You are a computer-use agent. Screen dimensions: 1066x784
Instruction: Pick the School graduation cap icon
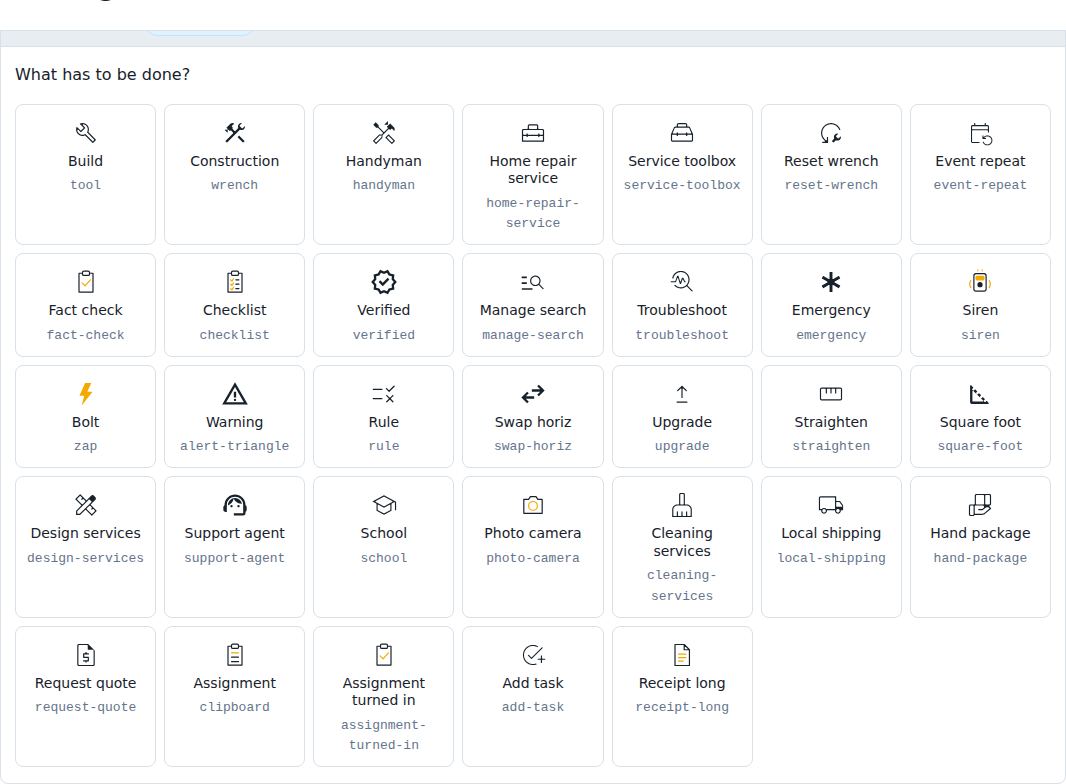(383, 505)
